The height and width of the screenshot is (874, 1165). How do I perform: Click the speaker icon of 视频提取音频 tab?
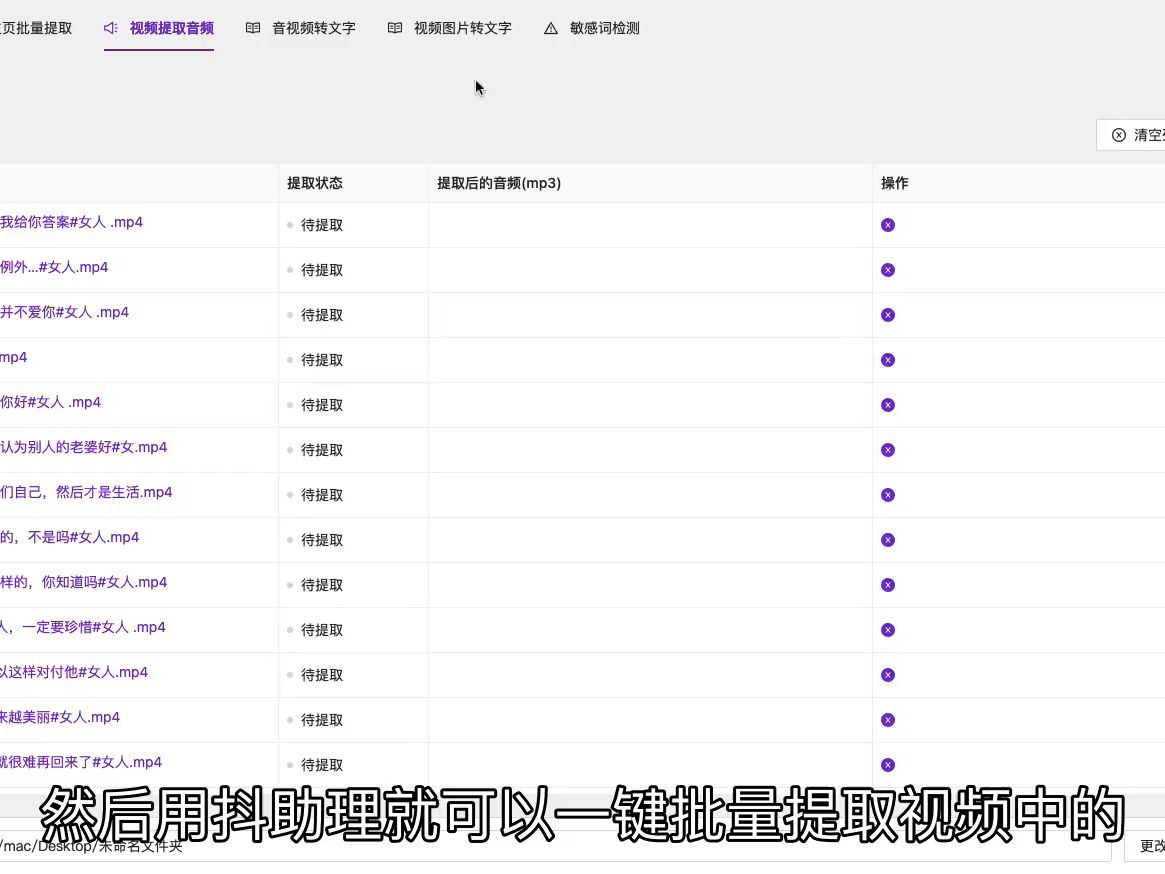[x=111, y=28]
